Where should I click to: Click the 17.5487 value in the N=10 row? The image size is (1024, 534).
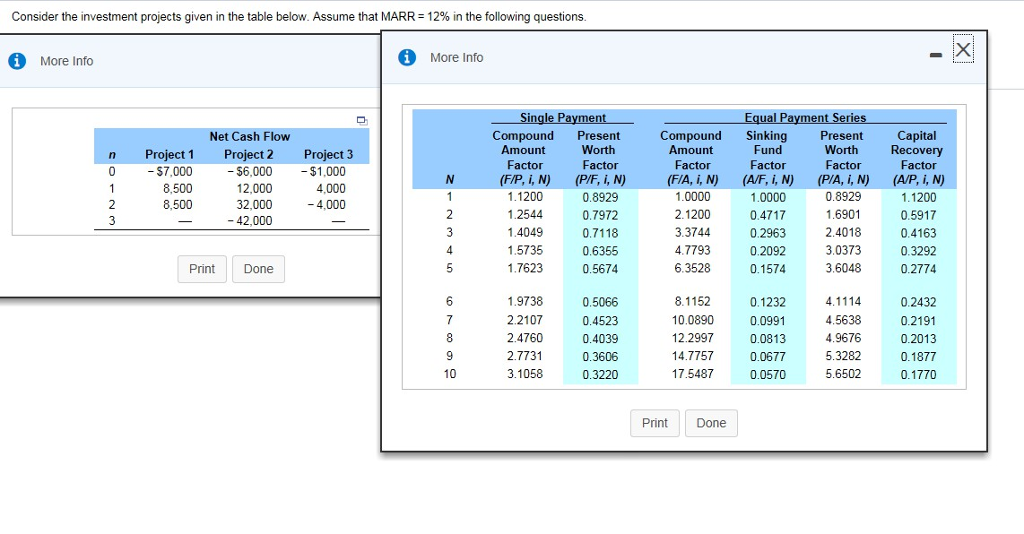coord(693,374)
